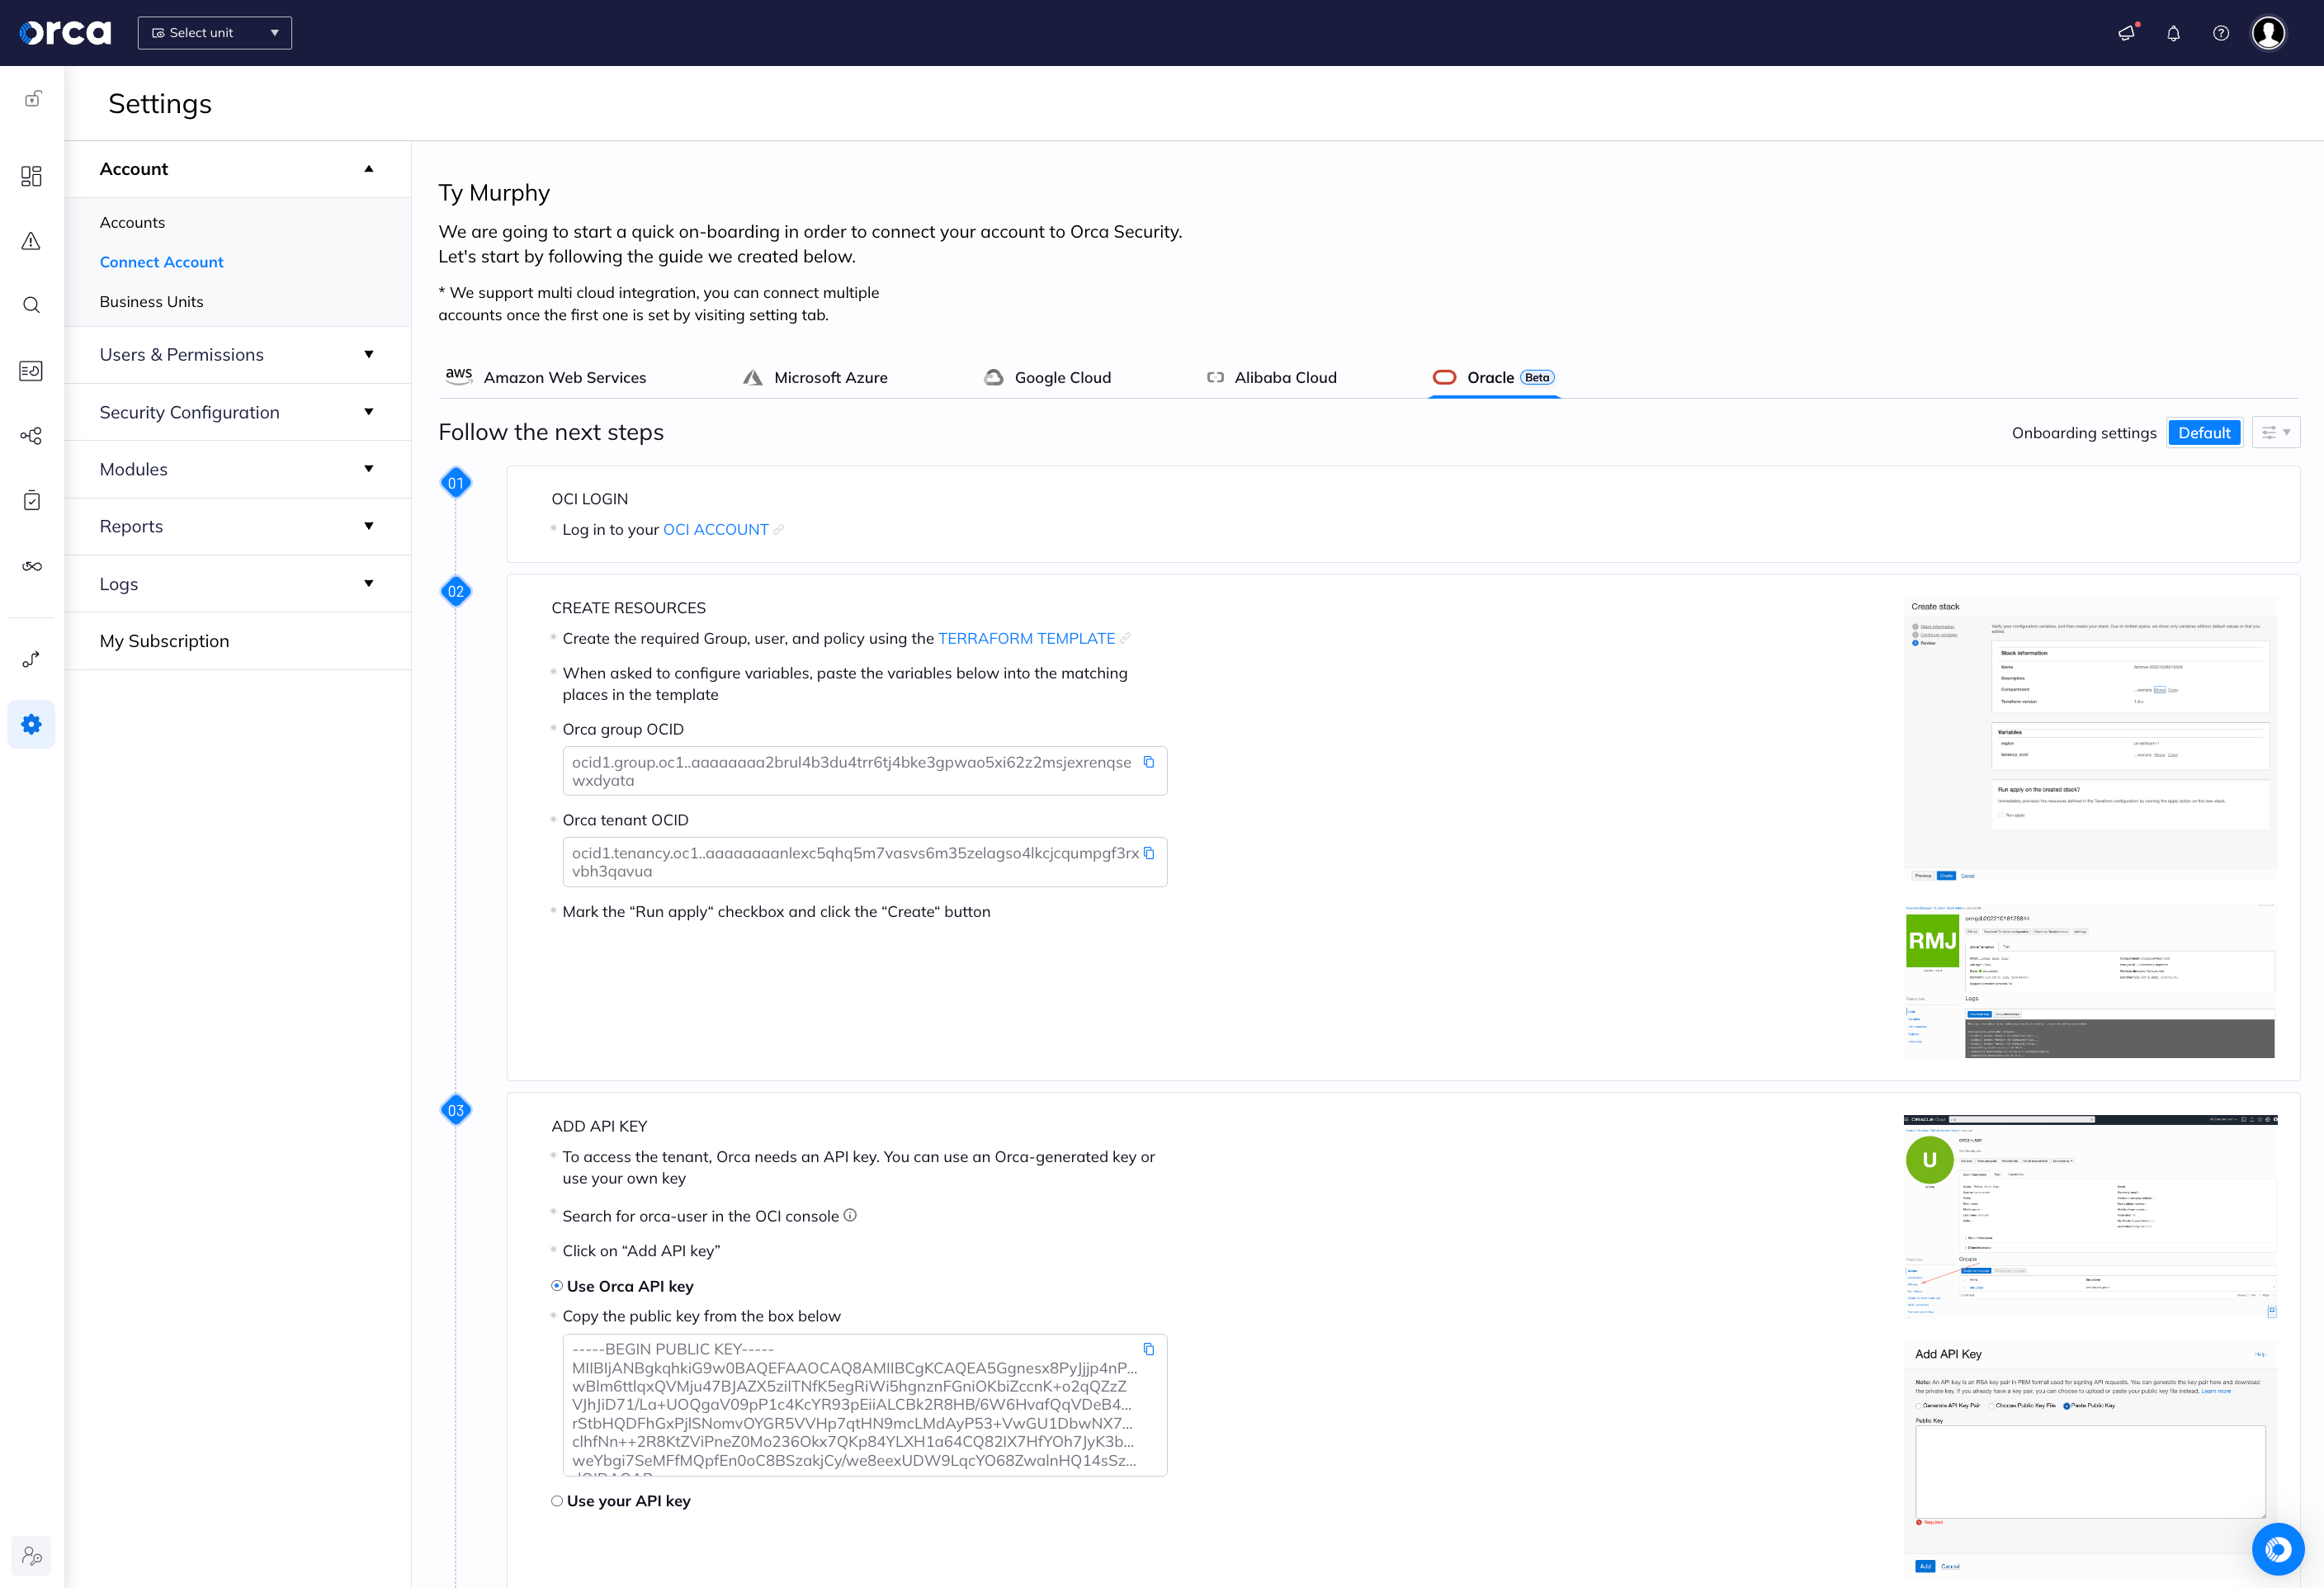Viewport: 2324px width, 1588px height.
Task: Open the Dashboard from the sidebar
Action: [31, 175]
